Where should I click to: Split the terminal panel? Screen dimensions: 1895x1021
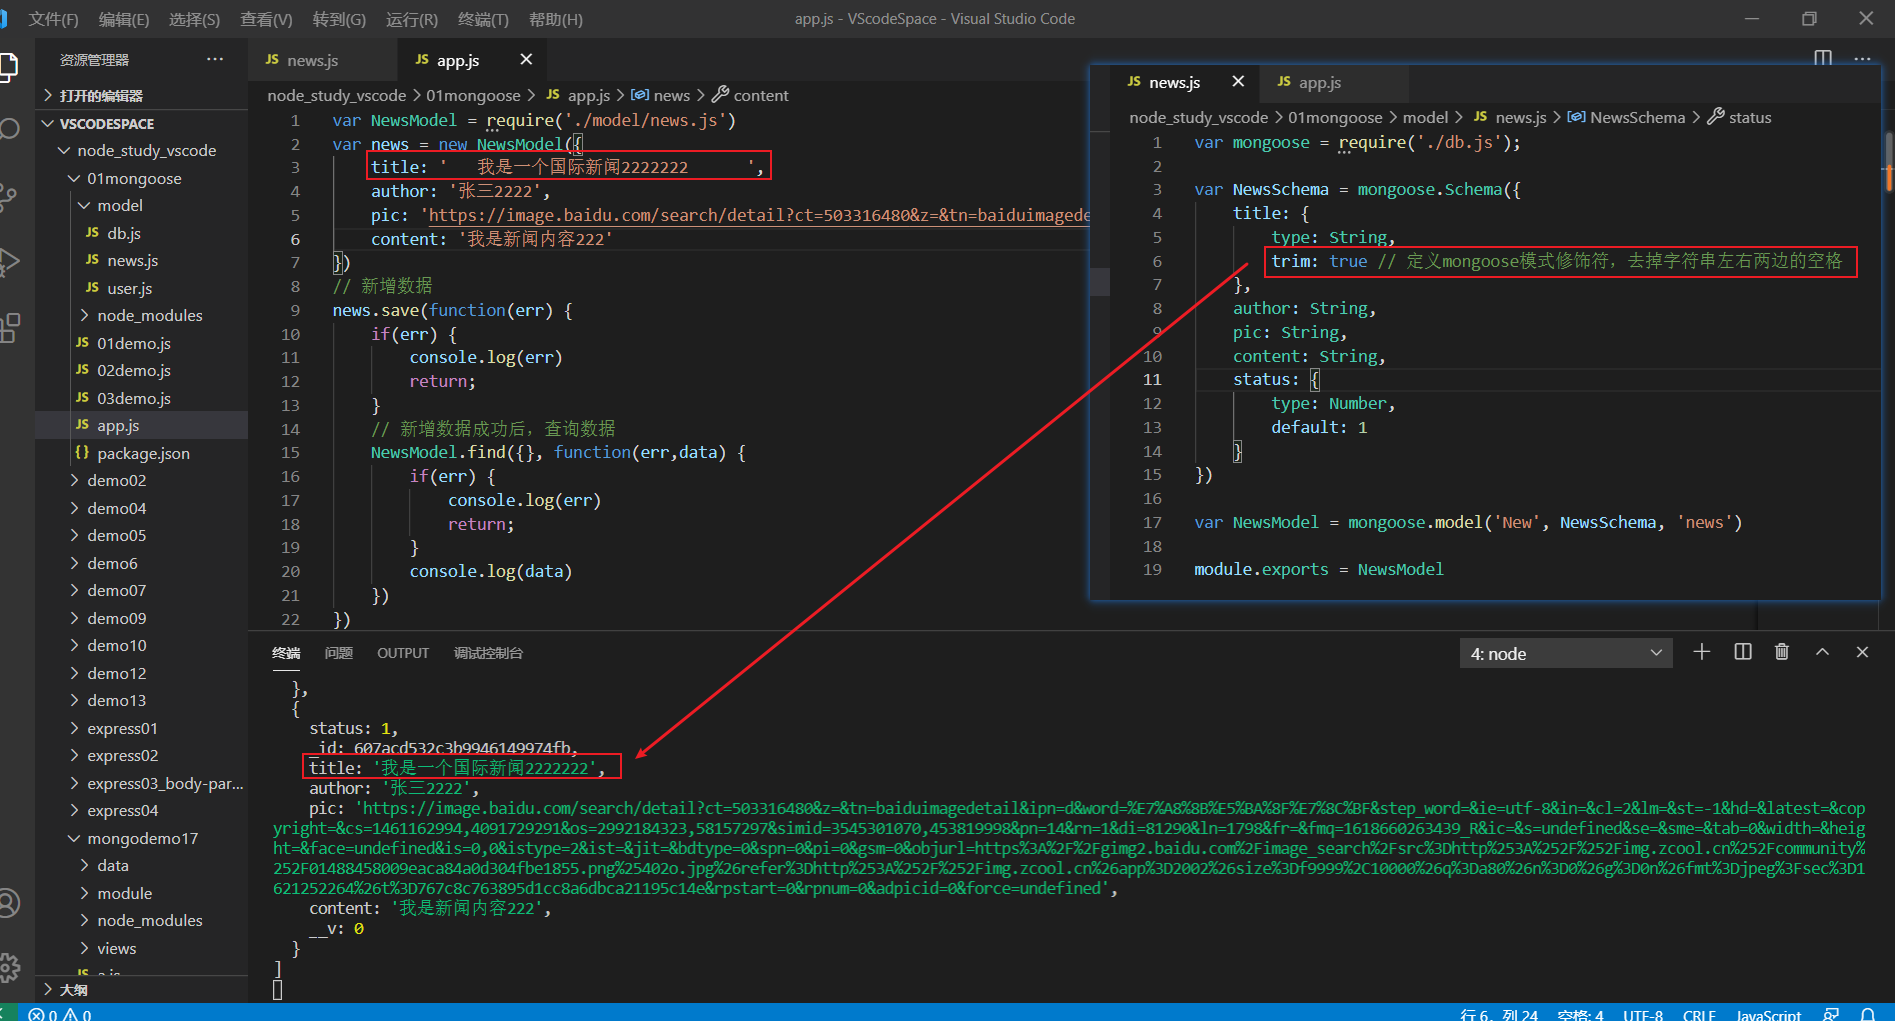tap(1743, 652)
